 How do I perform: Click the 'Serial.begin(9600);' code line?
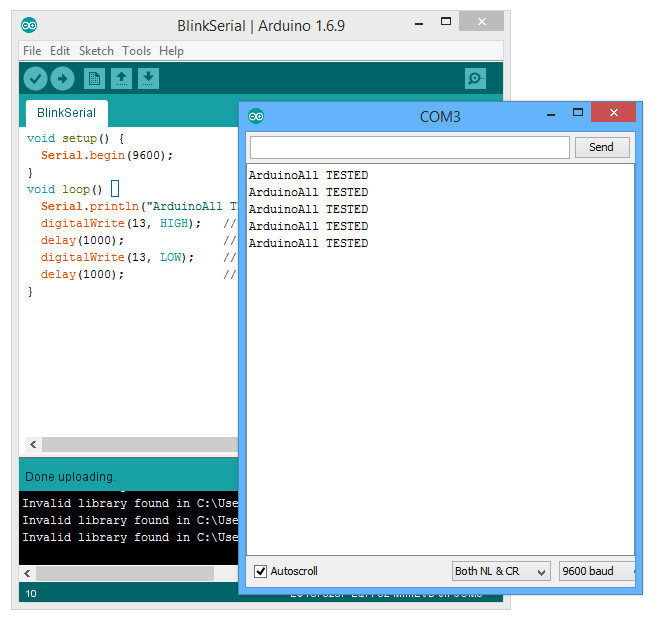pyautogui.click(x=107, y=155)
